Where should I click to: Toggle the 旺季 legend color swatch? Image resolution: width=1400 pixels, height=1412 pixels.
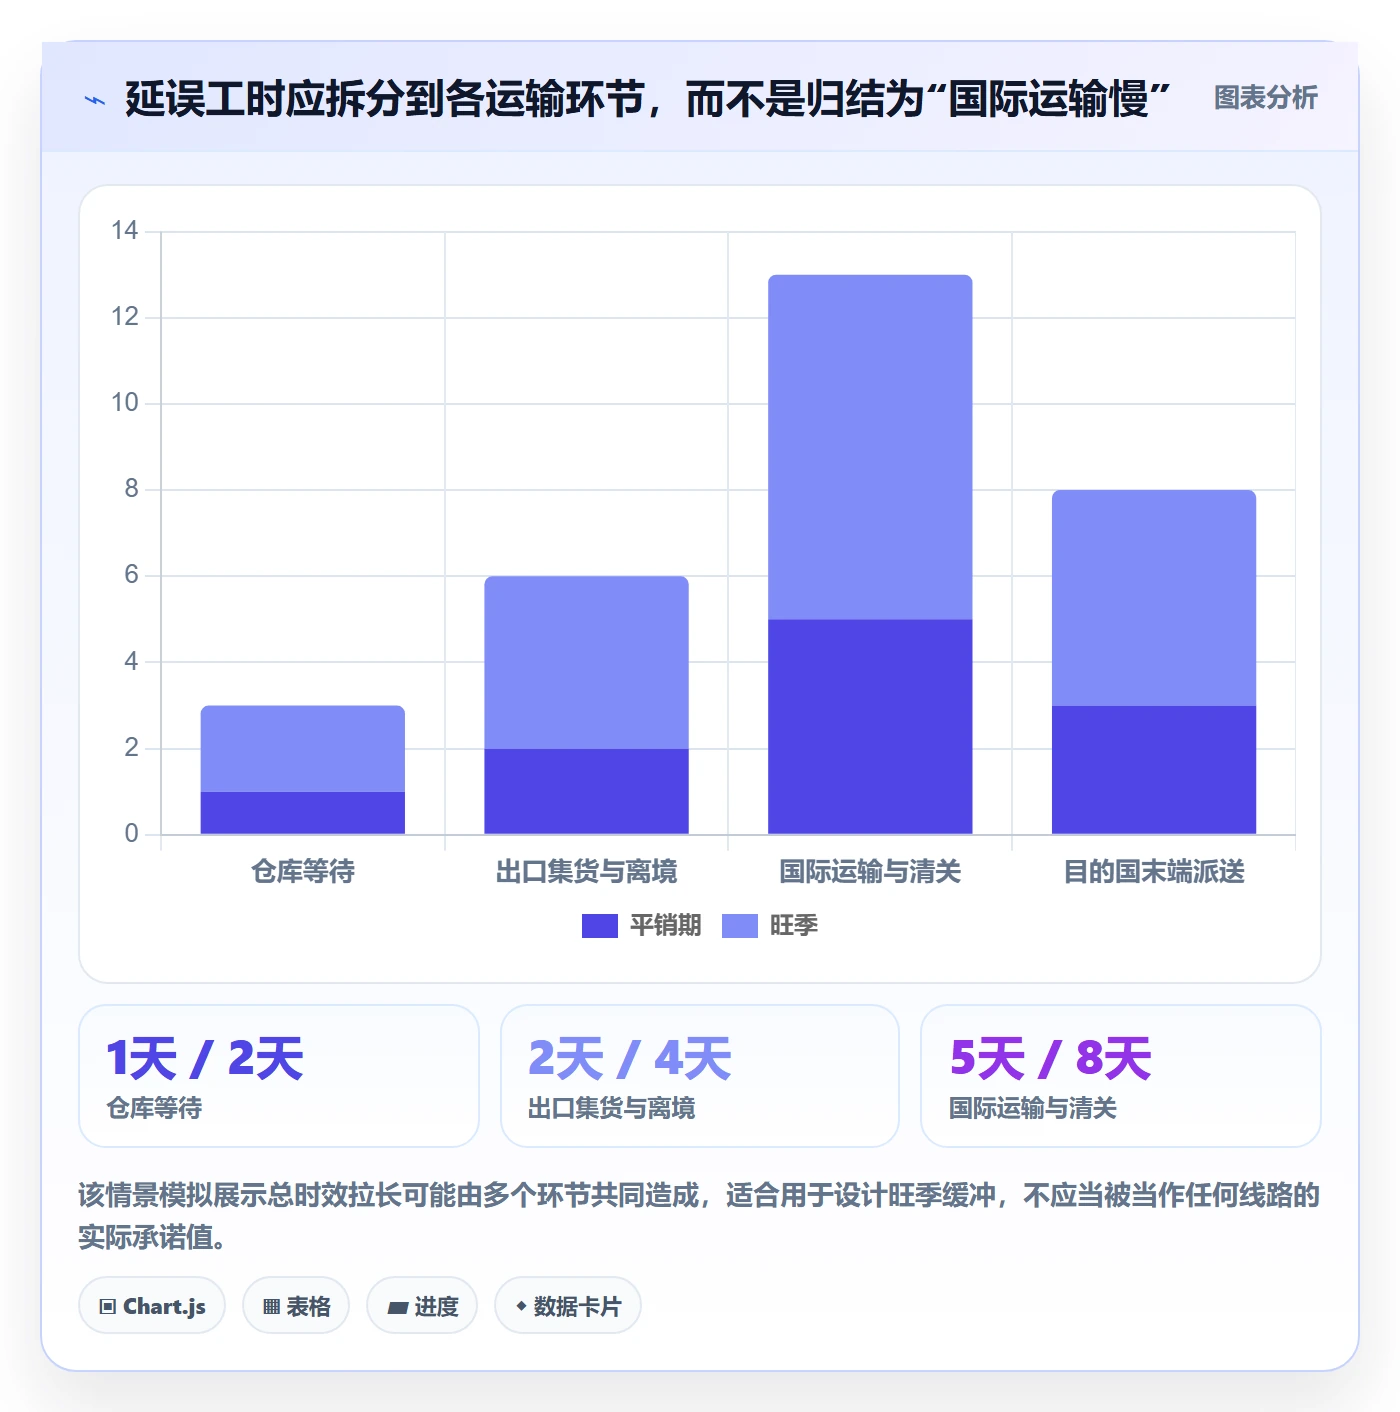pyautogui.click(x=740, y=926)
